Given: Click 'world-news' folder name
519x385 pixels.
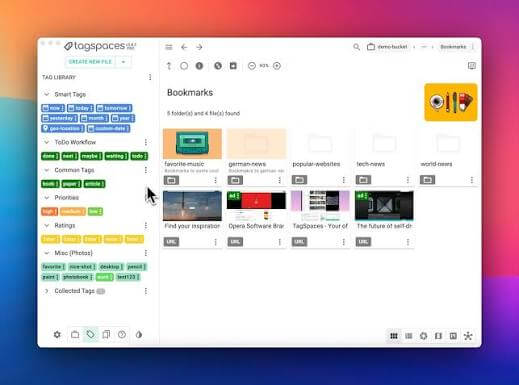Looking at the screenshot, I should coord(436,164).
